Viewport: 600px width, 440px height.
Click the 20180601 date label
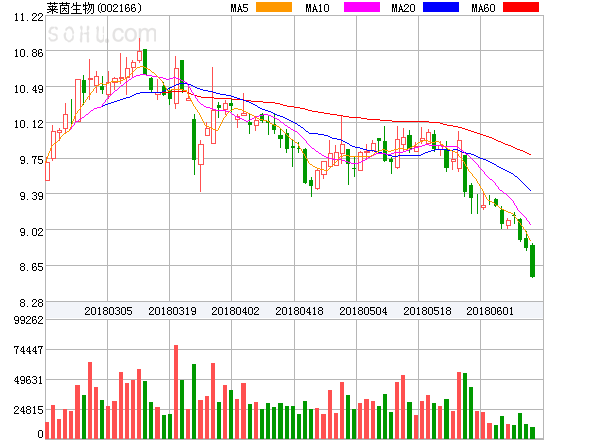490,311
